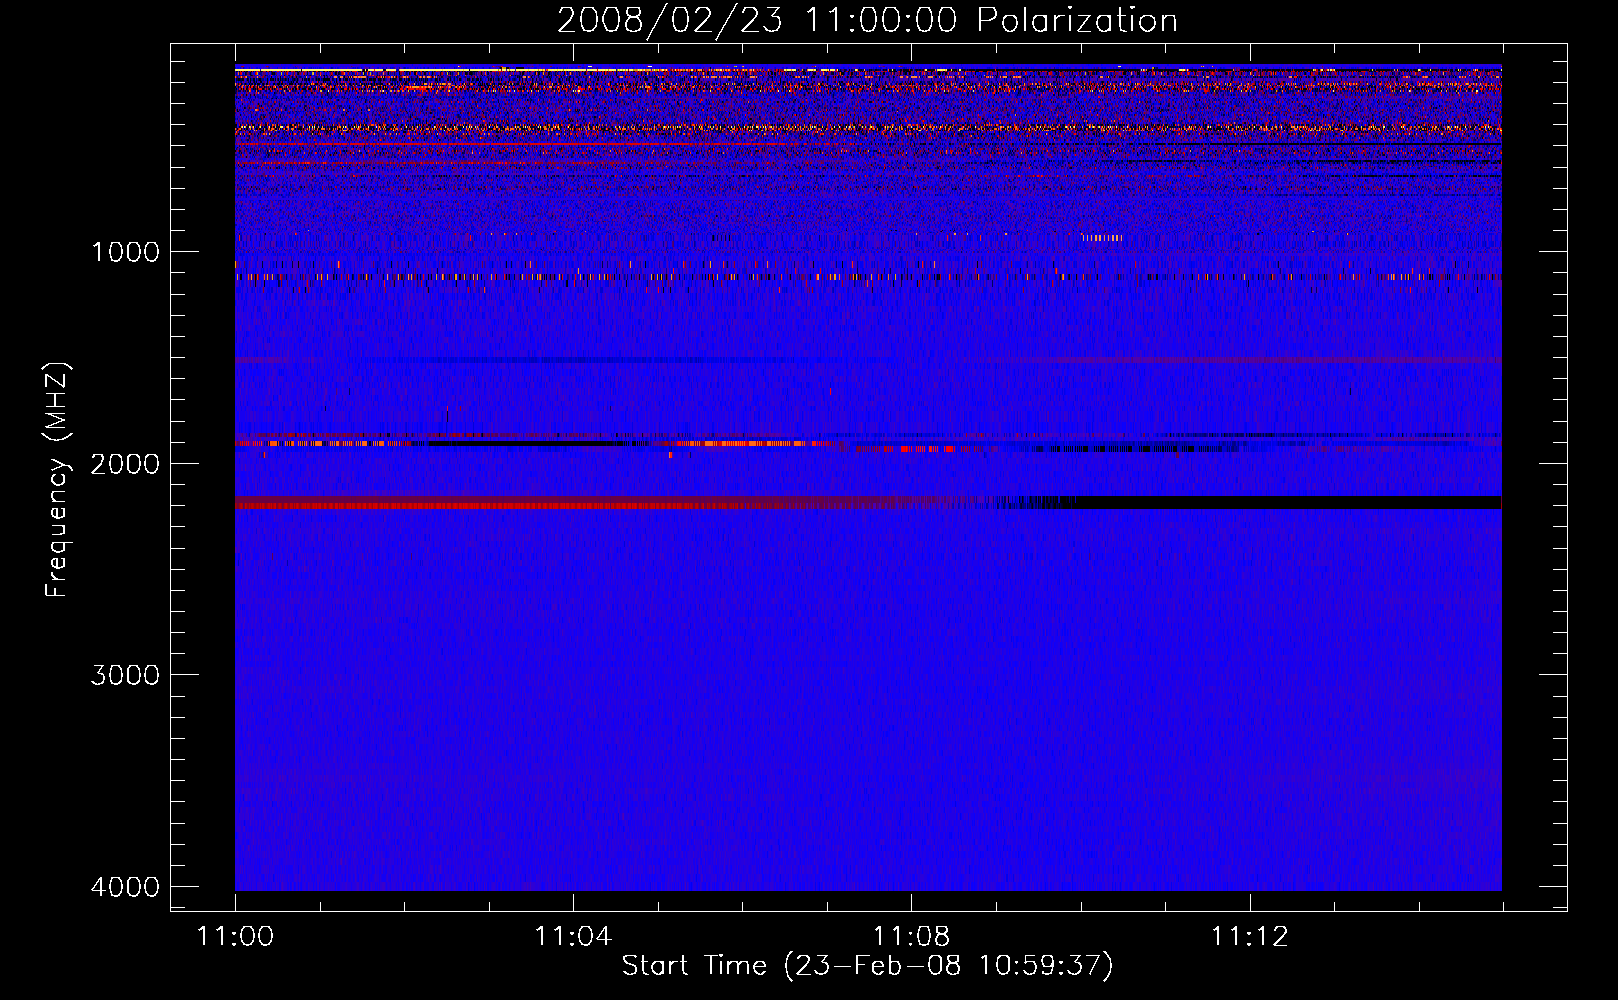Click the 11:08 time tick label
Image resolution: width=1618 pixels, height=1000 pixels.
(x=911, y=937)
